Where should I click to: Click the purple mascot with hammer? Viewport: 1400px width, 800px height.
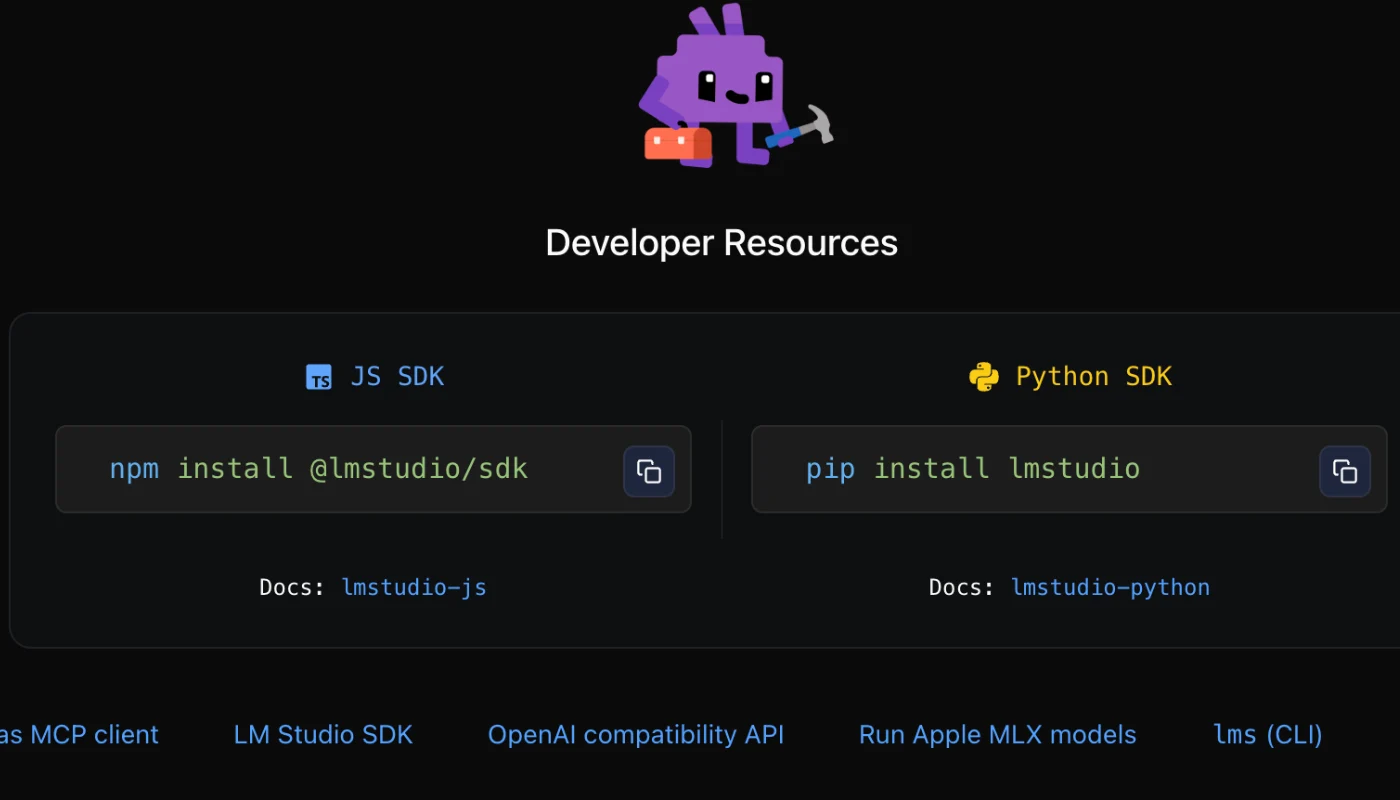735,85
